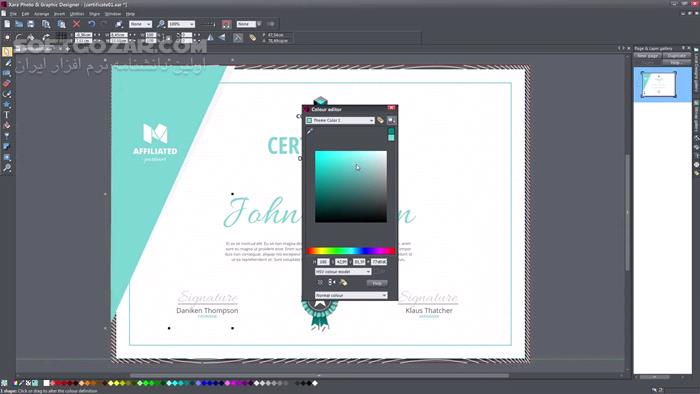The width and height of the screenshot is (700, 394).
Task: Open the Utilities menu
Action: tap(77, 14)
